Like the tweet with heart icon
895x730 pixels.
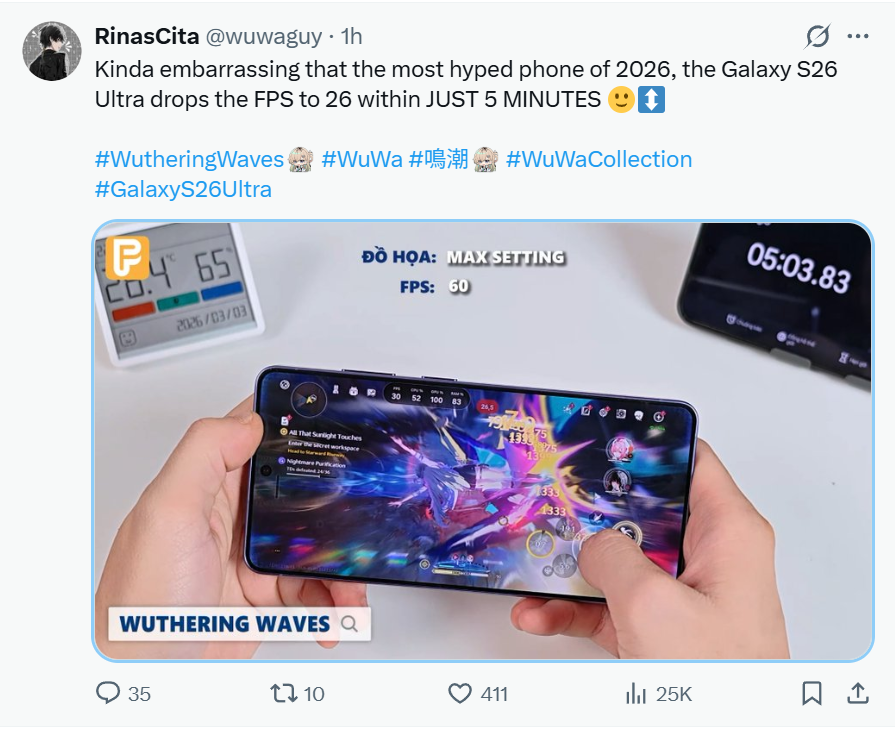[459, 693]
